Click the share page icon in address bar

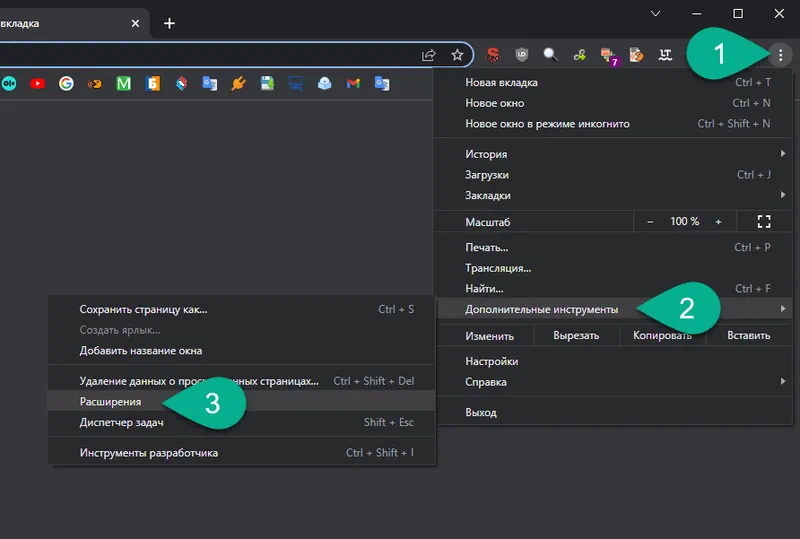pyautogui.click(x=429, y=55)
